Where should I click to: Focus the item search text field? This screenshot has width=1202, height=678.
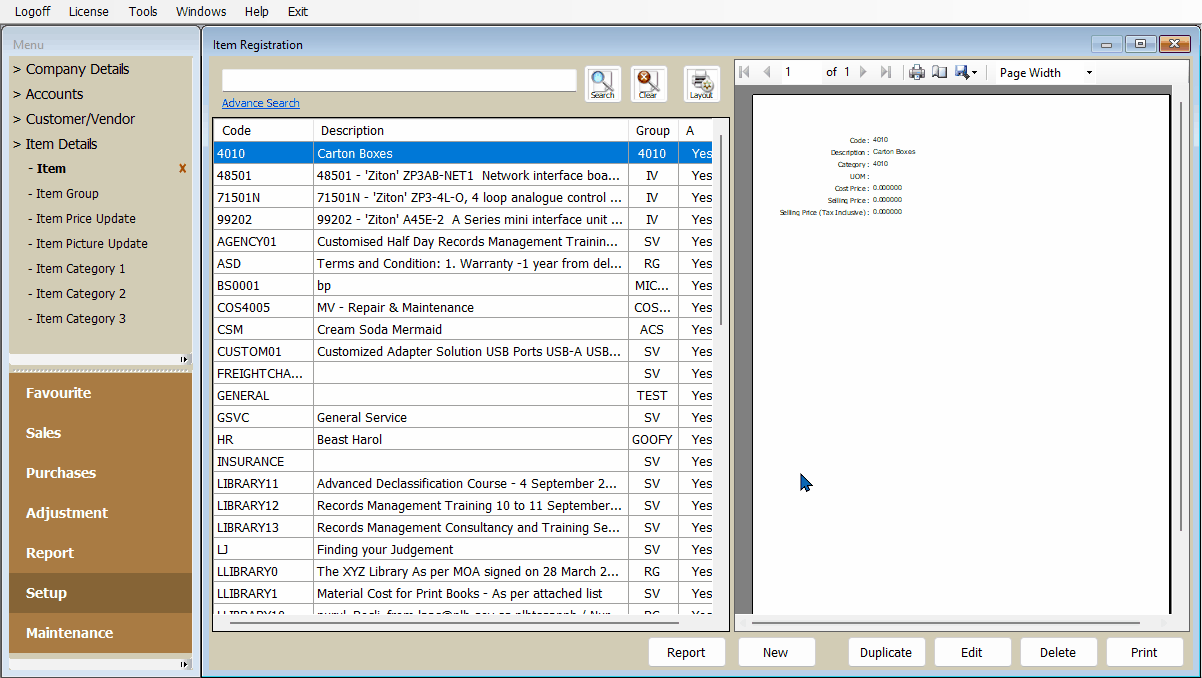pos(399,80)
